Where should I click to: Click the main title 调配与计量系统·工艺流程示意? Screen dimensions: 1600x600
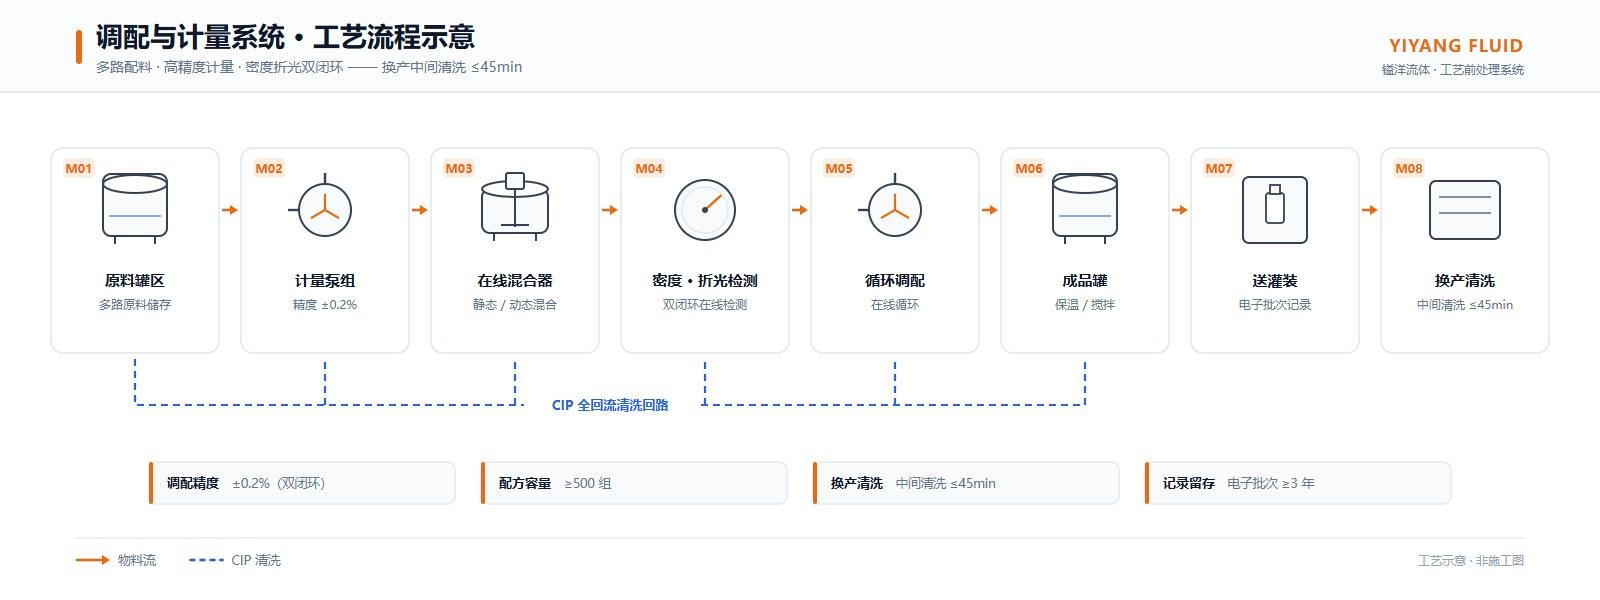[x=285, y=37]
